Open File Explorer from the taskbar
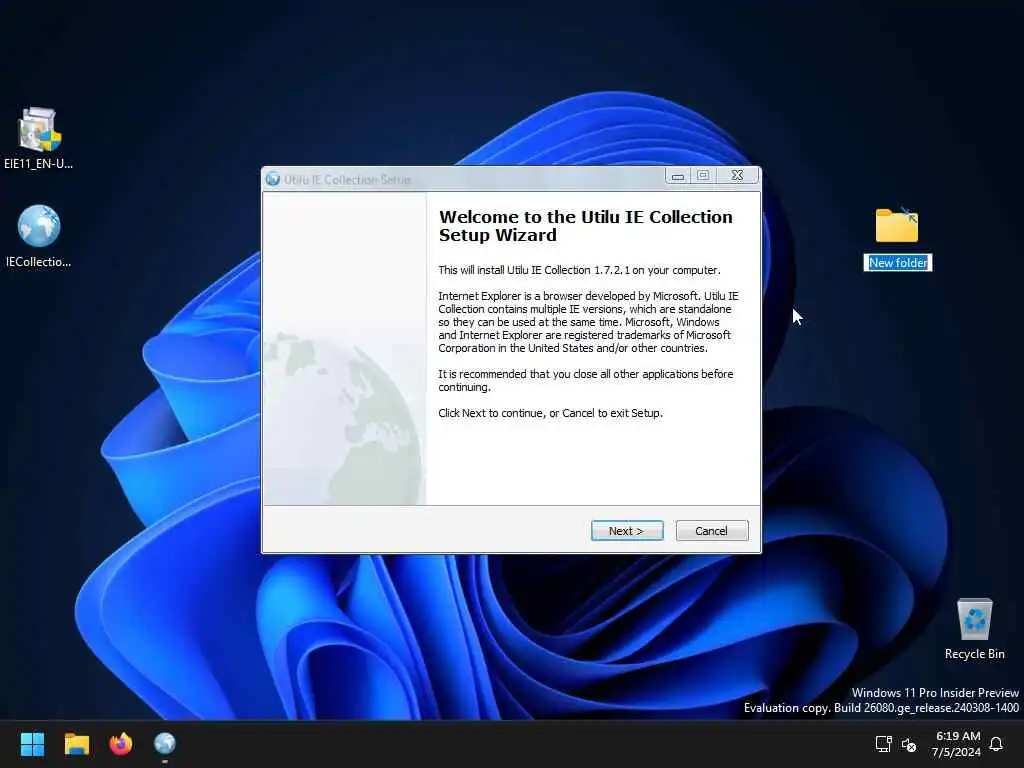The image size is (1024, 768). [76, 744]
